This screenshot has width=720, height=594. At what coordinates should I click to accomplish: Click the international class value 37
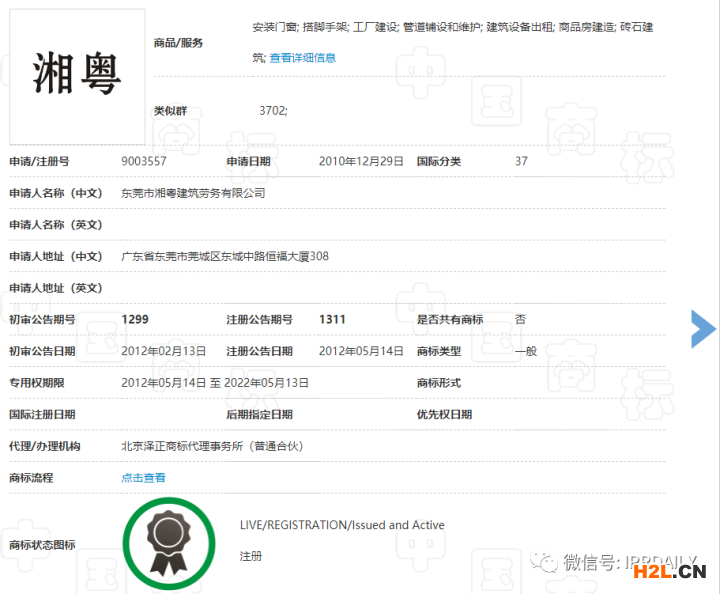click(x=521, y=161)
